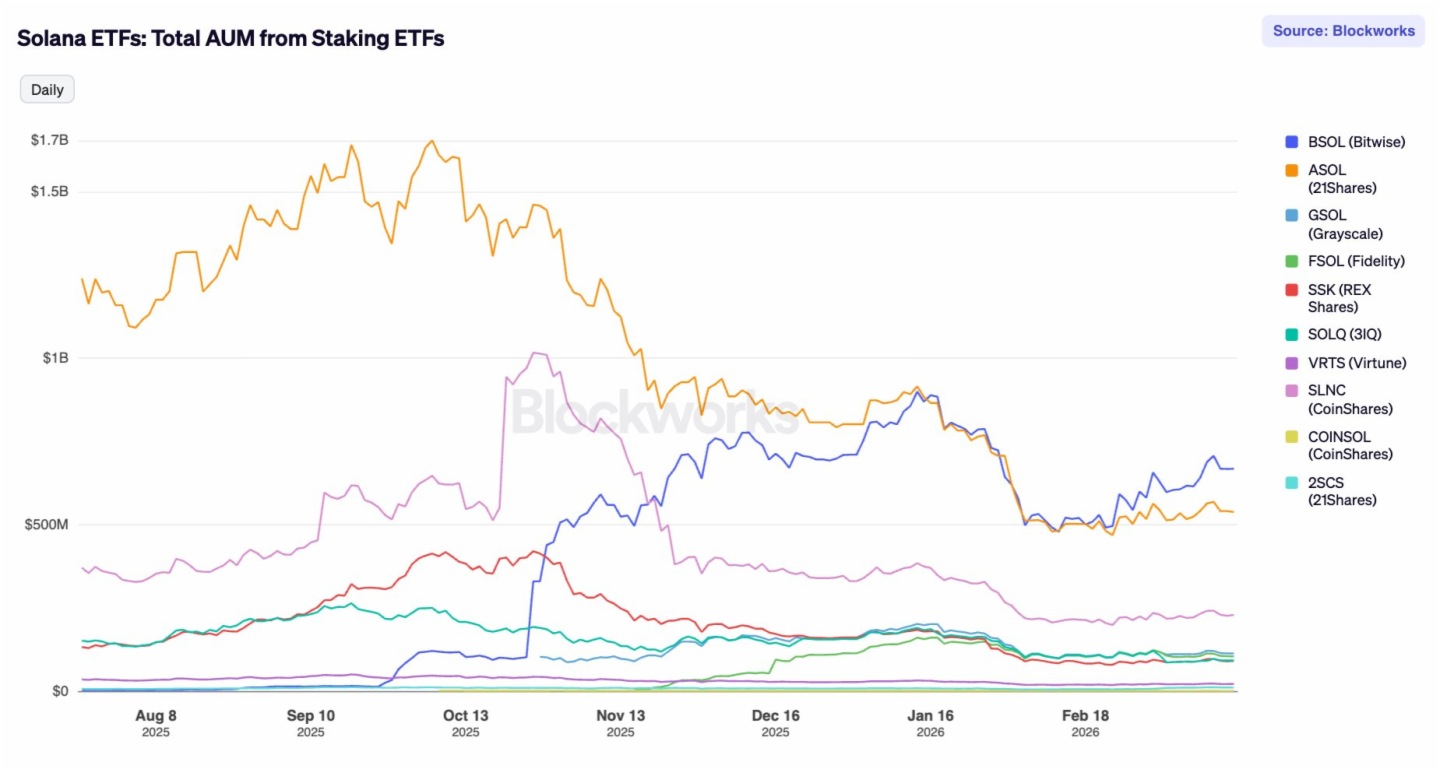Click the FSOL green legend swatch
Viewport: 1440px width, 769px height.
click(x=1291, y=261)
